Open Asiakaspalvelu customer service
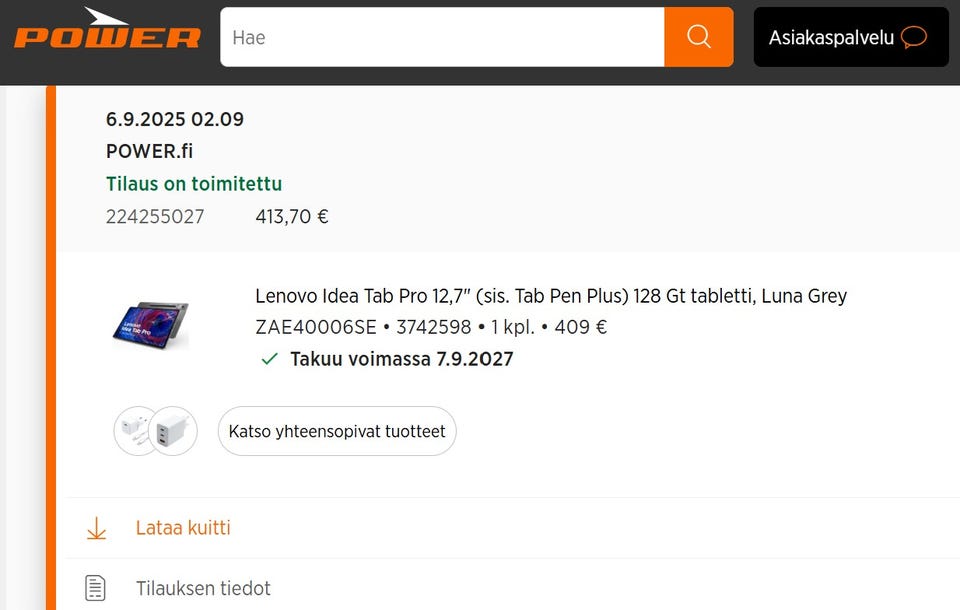Viewport: 960px width, 610px height. pos(831,37)
